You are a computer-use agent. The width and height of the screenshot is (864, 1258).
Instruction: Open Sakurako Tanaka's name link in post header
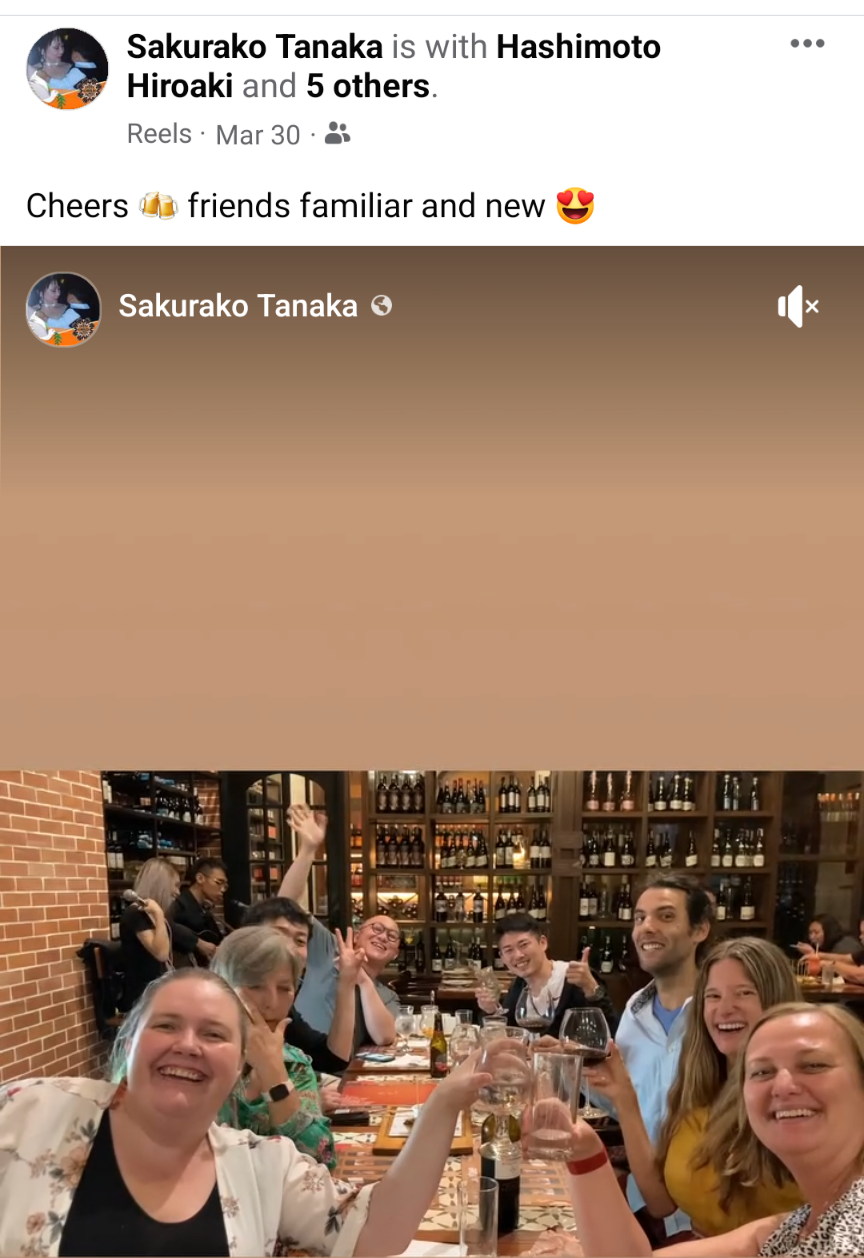pyautogui.click(x=255, y=46)
